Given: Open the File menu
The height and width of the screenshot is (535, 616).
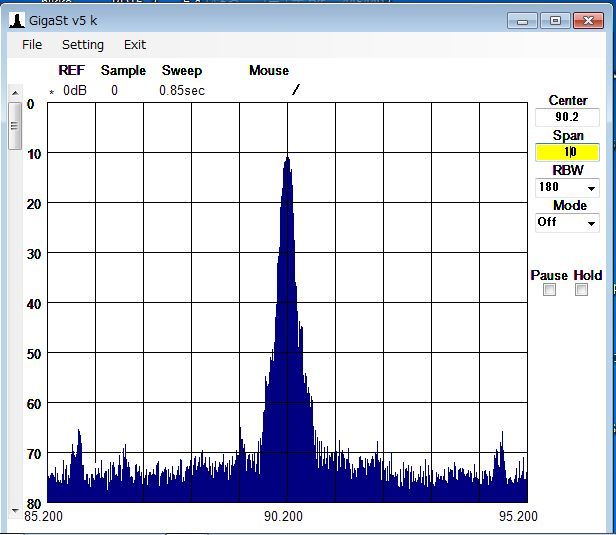Looking at the screenshot, I should coord(32,45).
